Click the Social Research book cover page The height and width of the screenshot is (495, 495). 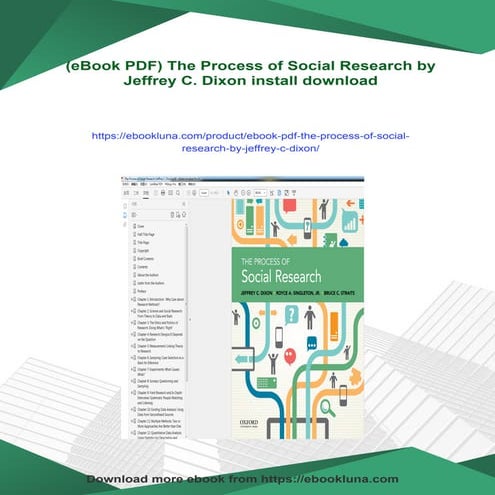298,319
